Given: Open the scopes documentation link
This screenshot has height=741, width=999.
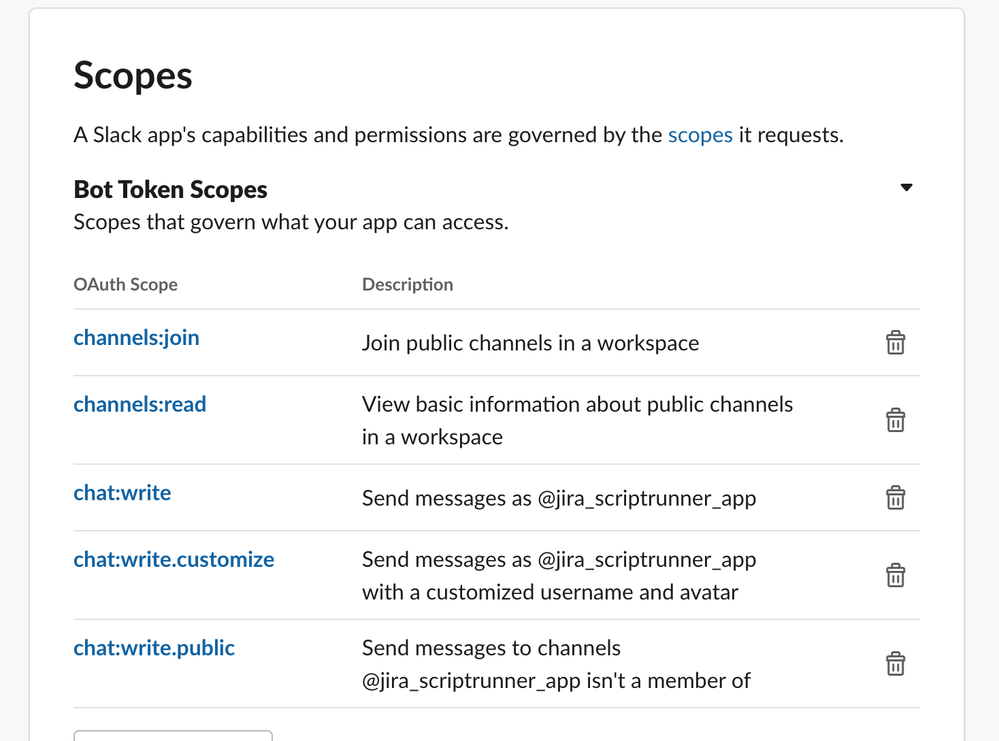Looking at the screenshot, I should 700,135.
